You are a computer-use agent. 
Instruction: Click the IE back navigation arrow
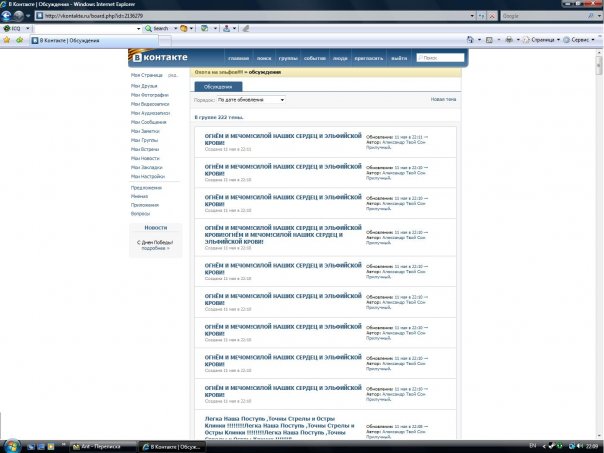coord(8,16)
